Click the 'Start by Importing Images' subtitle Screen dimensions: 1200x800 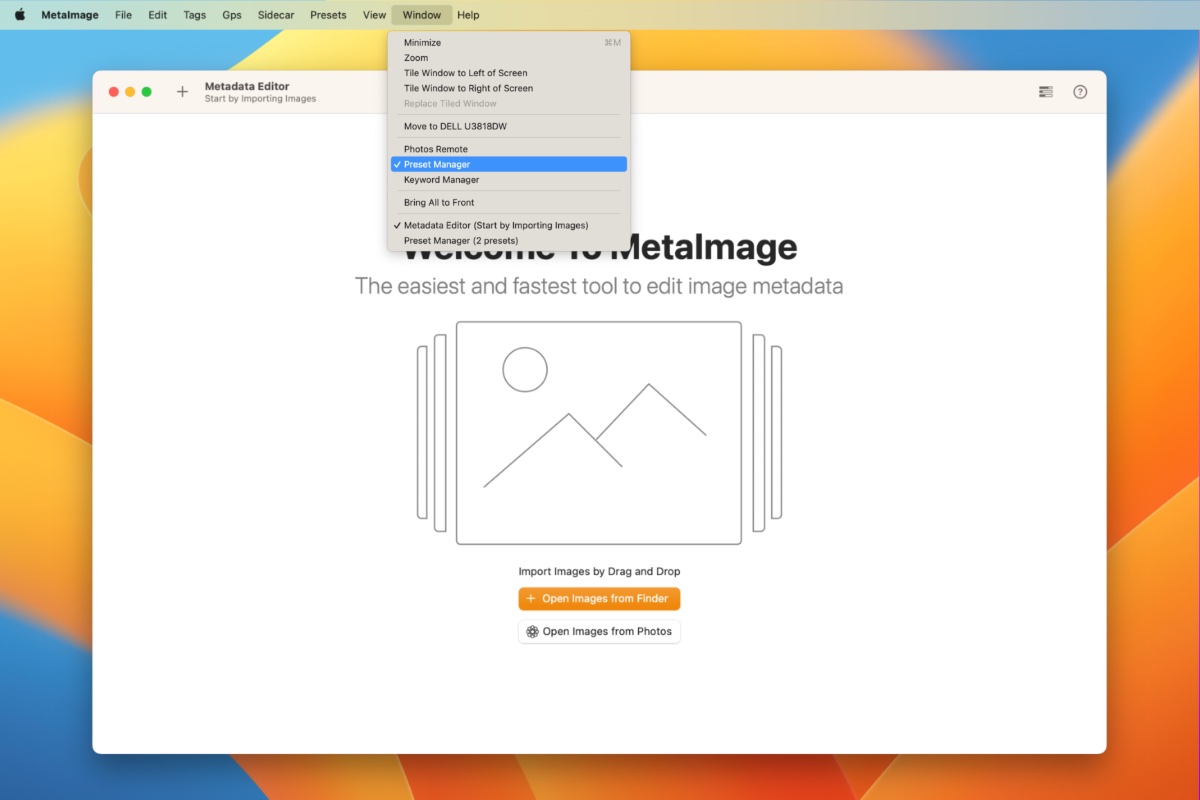pos(260,99)
